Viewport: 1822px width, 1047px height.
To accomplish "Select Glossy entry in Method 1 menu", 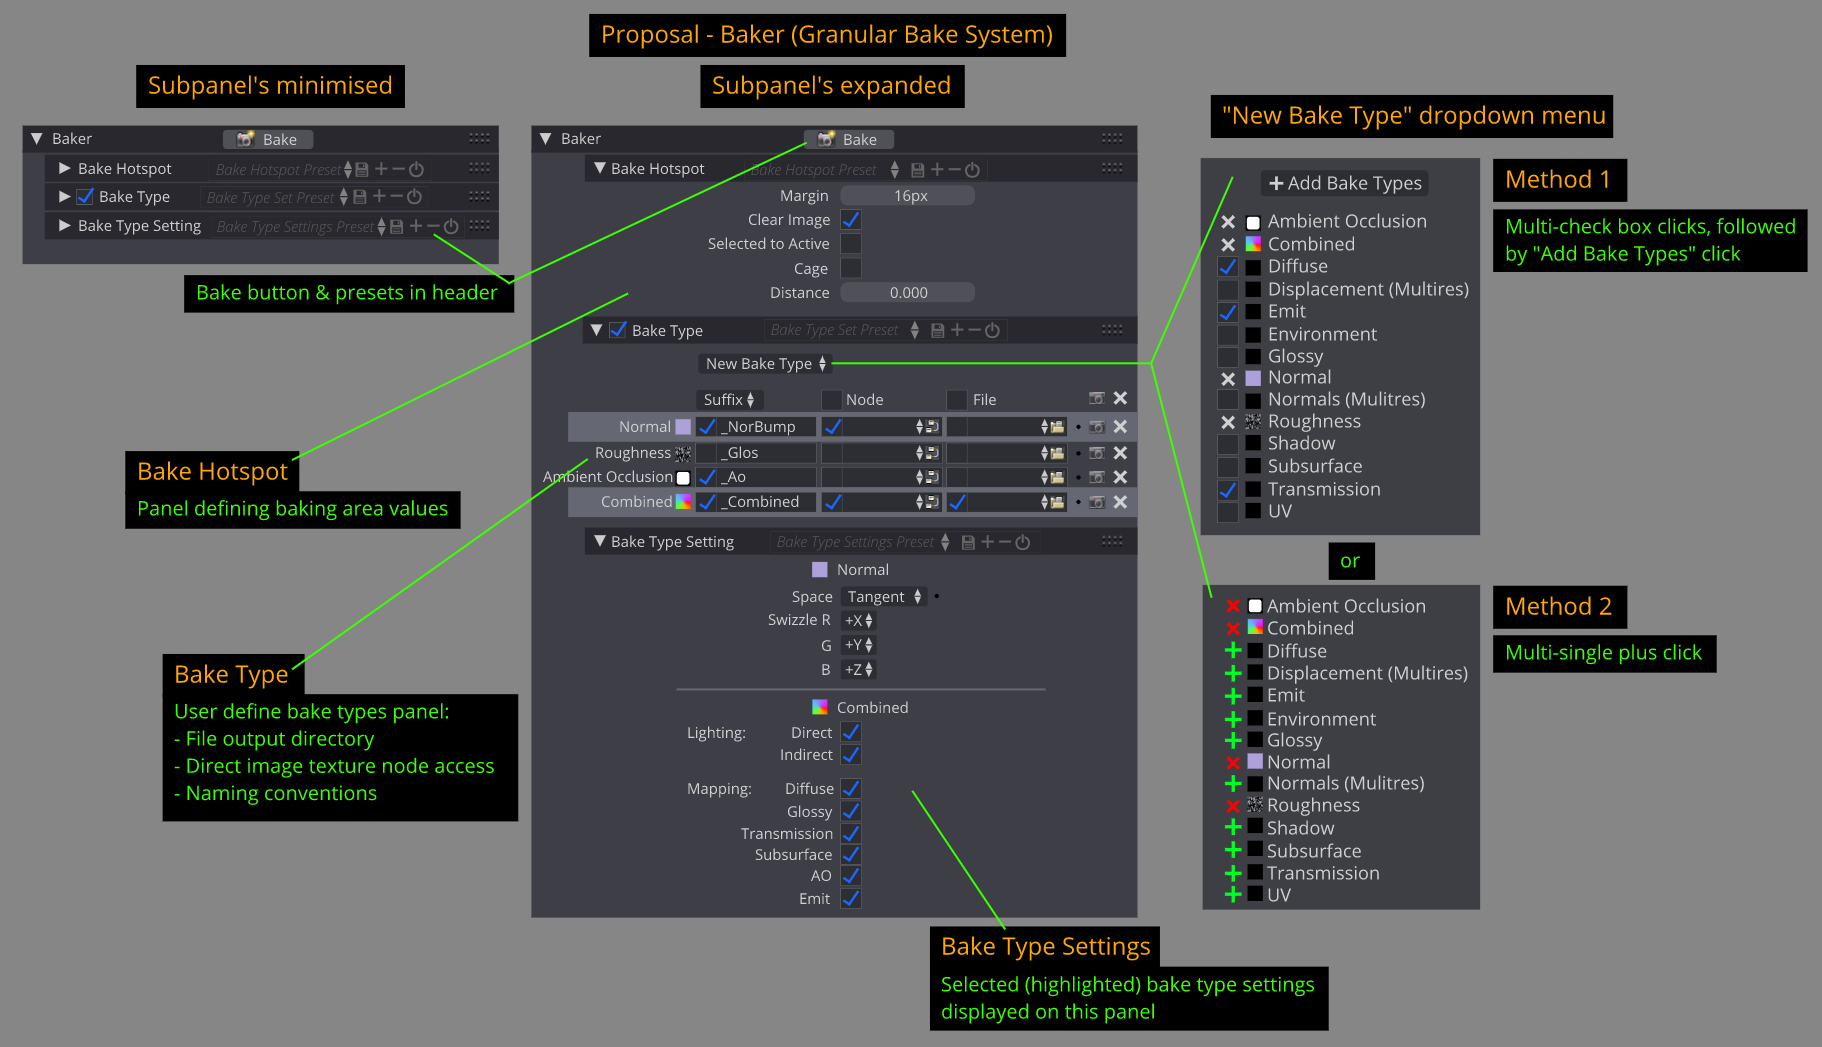I will pyautogui.click(x=1295, y=357).
